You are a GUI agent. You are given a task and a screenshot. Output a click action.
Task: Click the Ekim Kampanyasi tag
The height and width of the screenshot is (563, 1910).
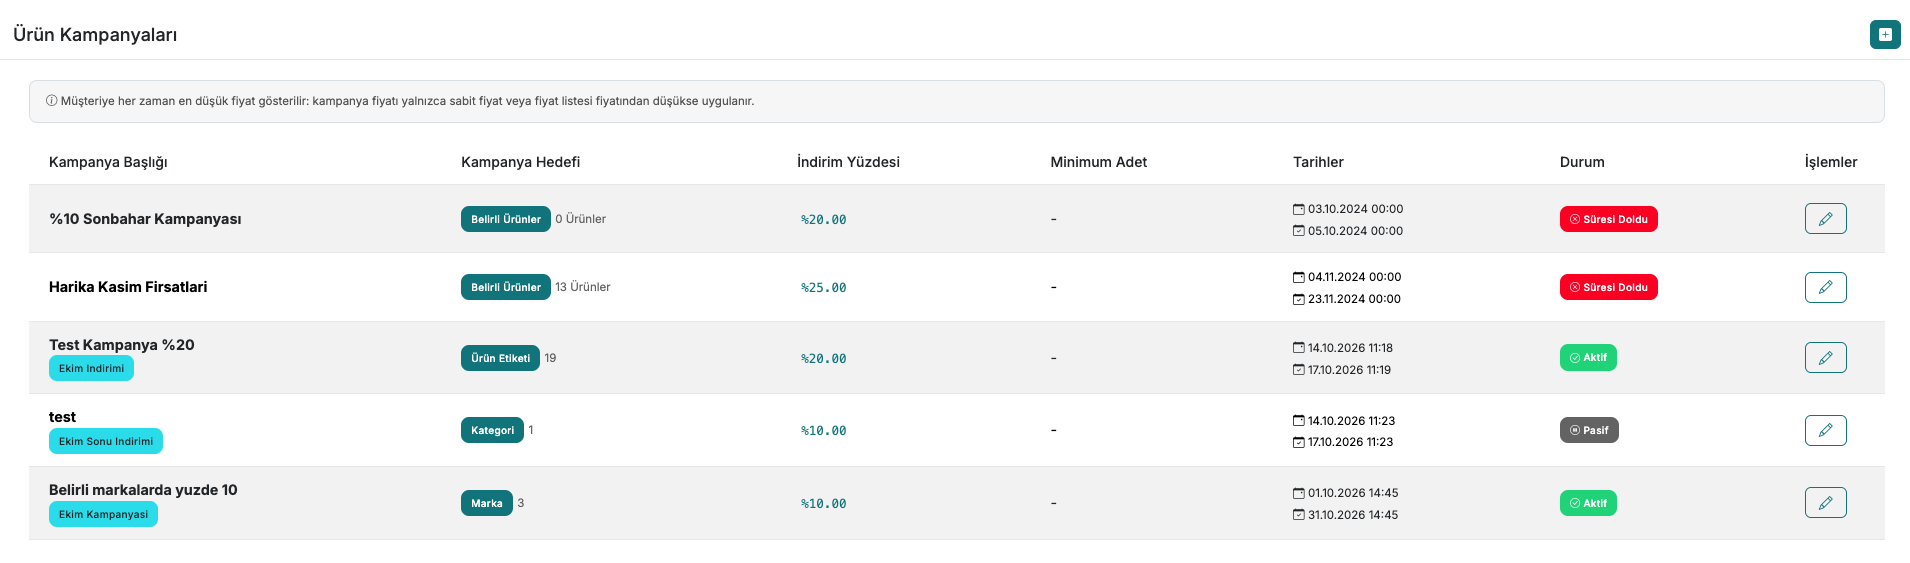pos(103,514)
